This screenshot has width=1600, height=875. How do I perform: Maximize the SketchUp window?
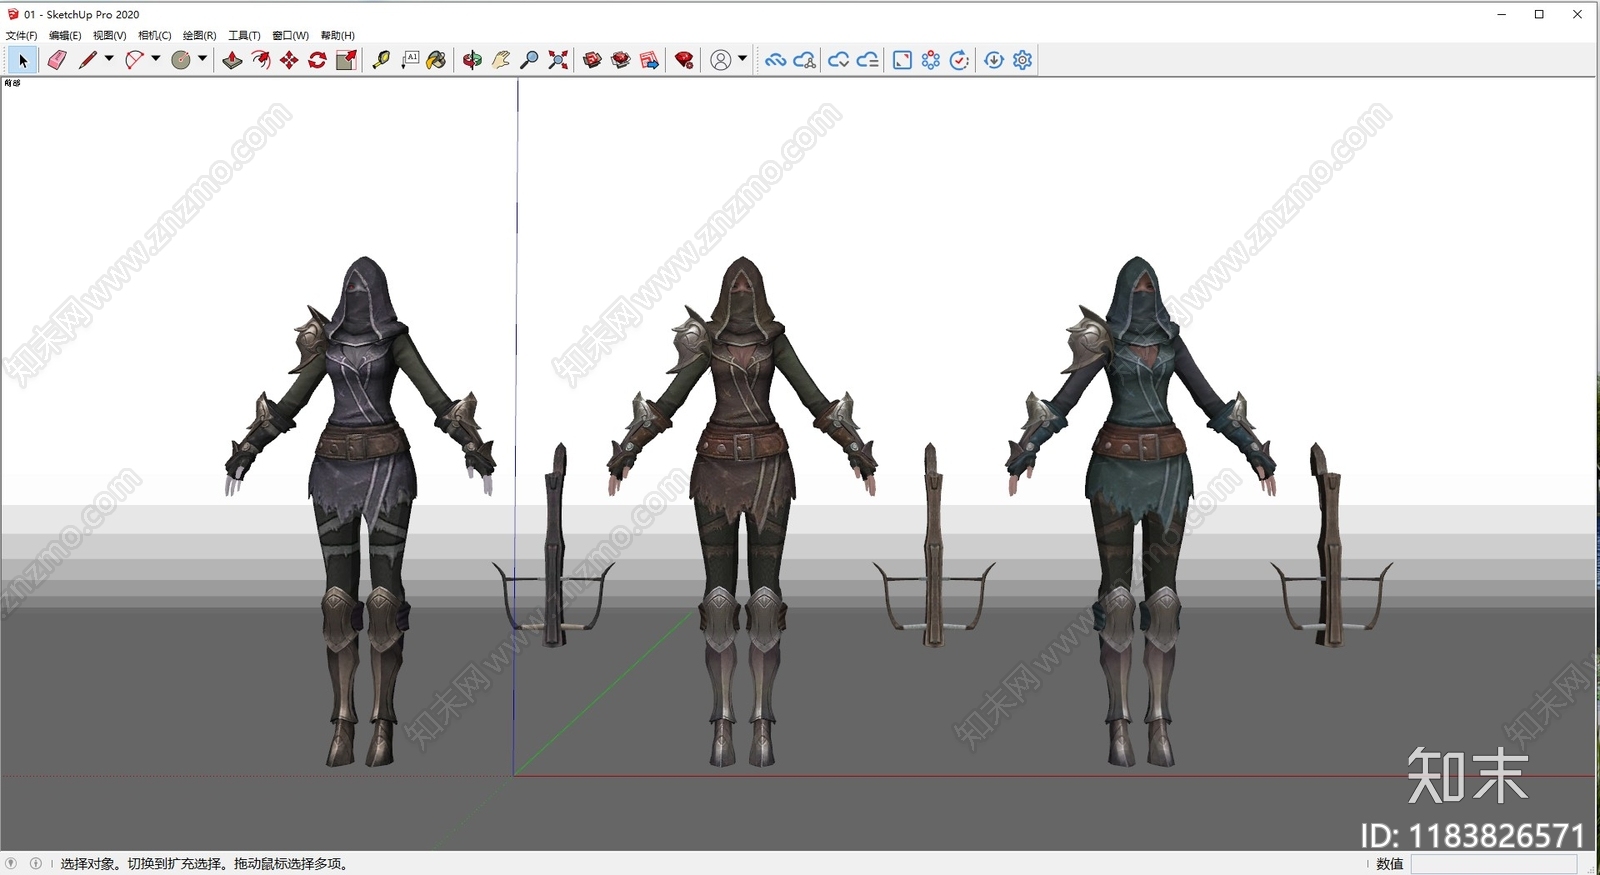(x=1539, y=14)
